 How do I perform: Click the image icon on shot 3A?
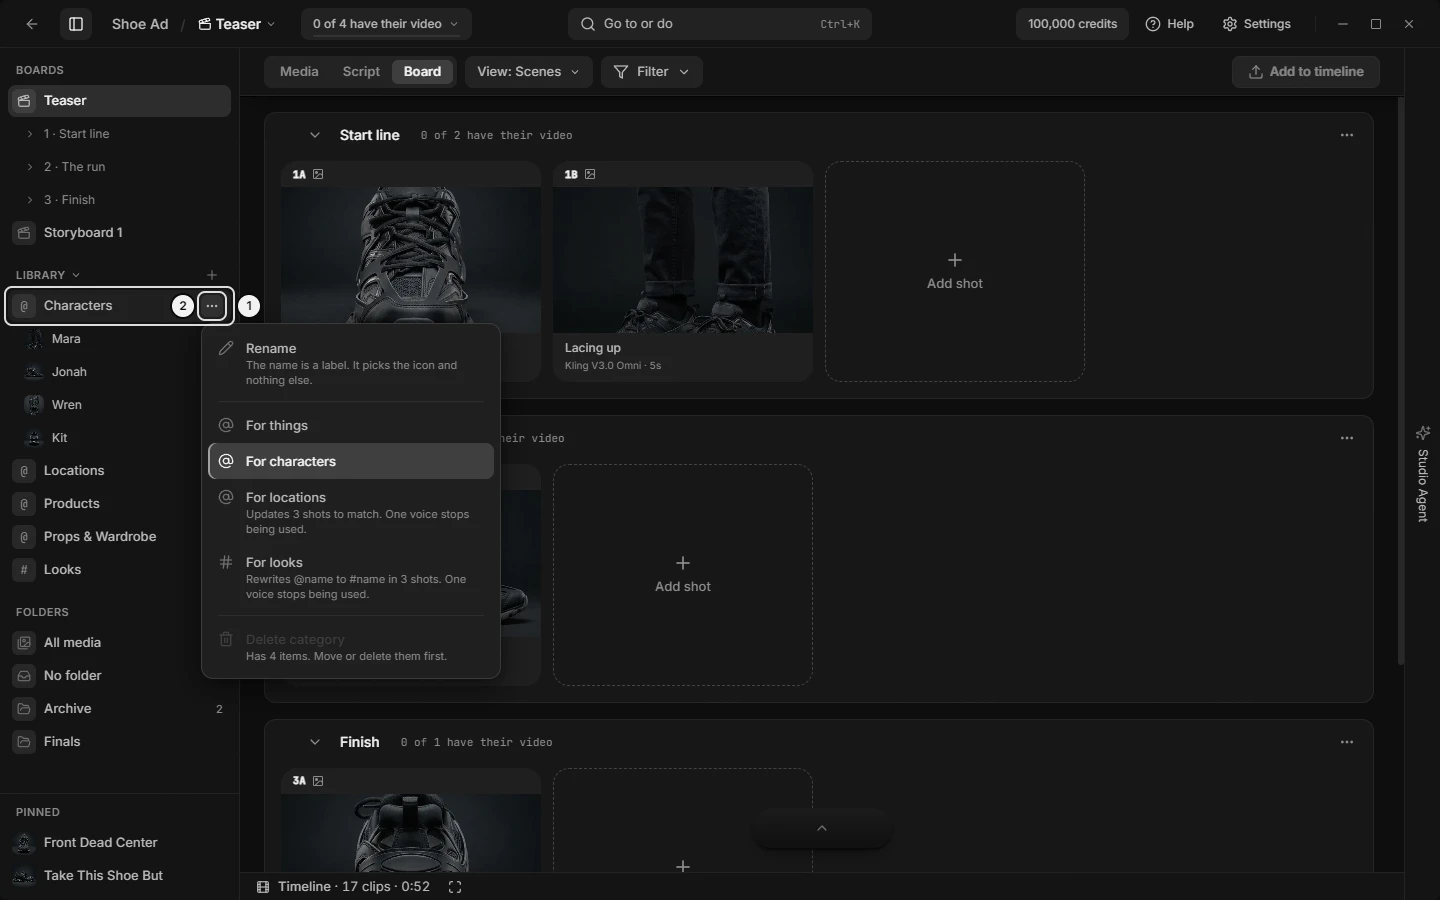coord(318,781)
